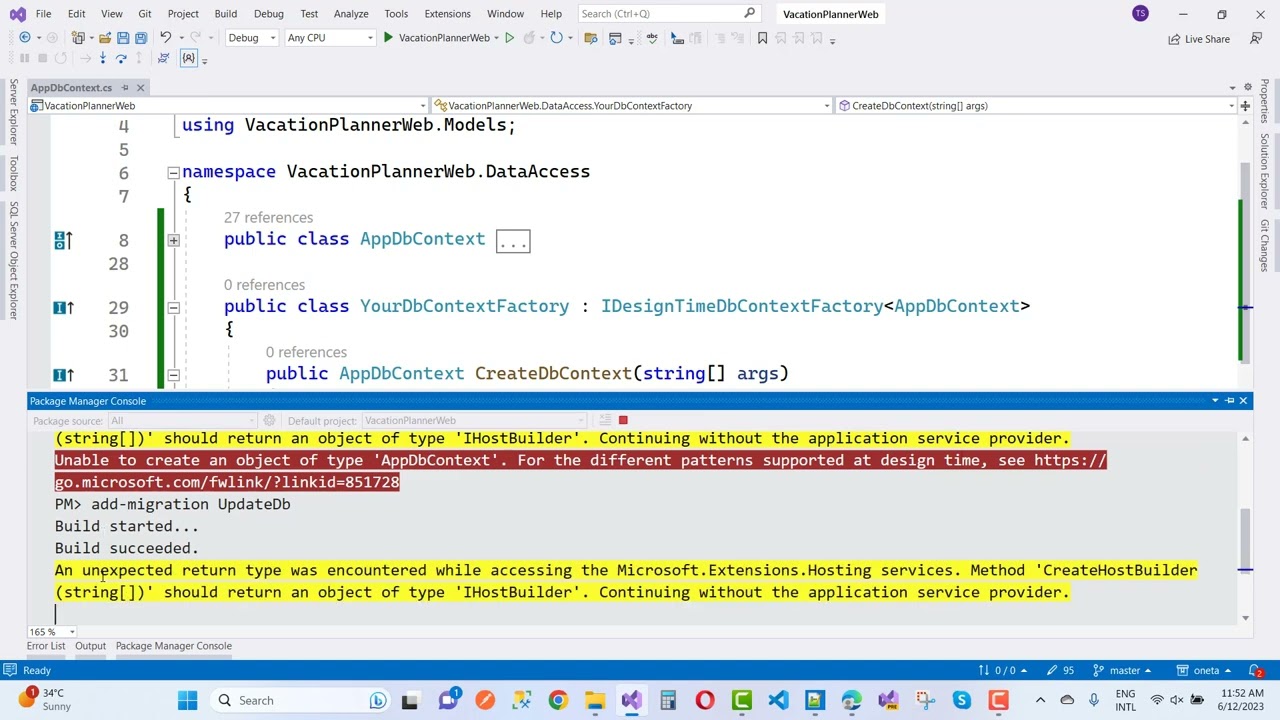
Task: Open the Build menu
Action: click(225, 14)
